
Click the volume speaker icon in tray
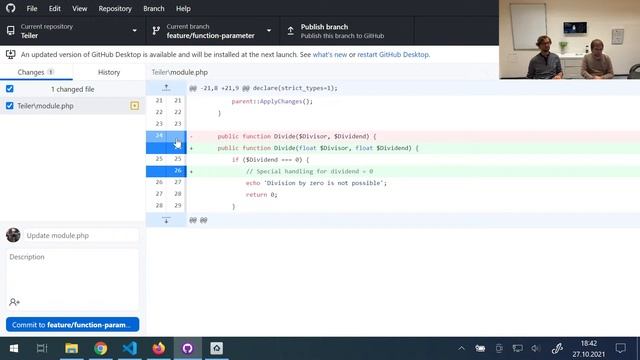536,348
